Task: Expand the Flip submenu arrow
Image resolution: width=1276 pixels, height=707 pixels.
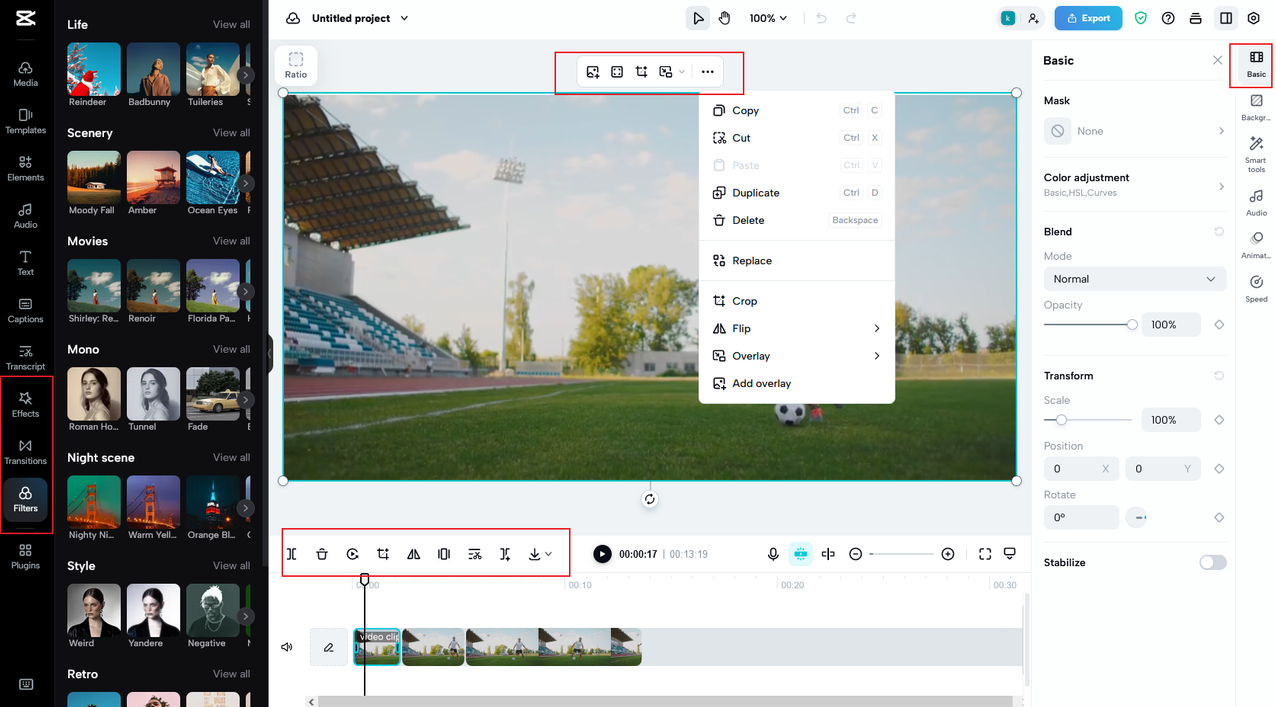Action: pos(877,328)
